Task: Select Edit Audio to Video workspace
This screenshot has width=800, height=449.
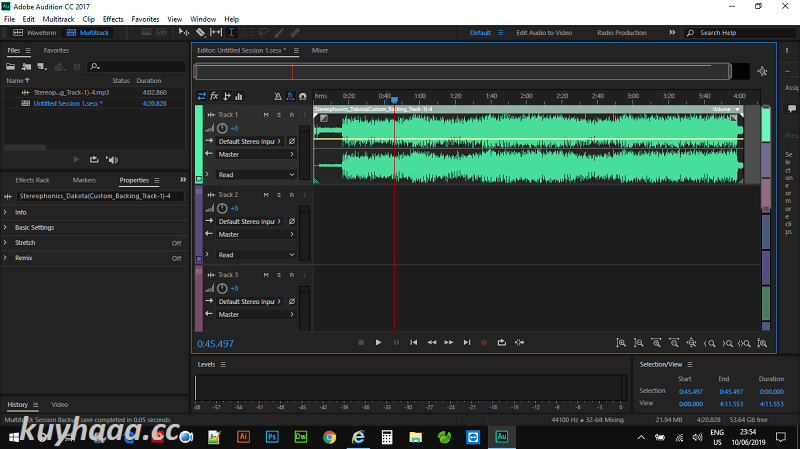Action: pos(544,32)
